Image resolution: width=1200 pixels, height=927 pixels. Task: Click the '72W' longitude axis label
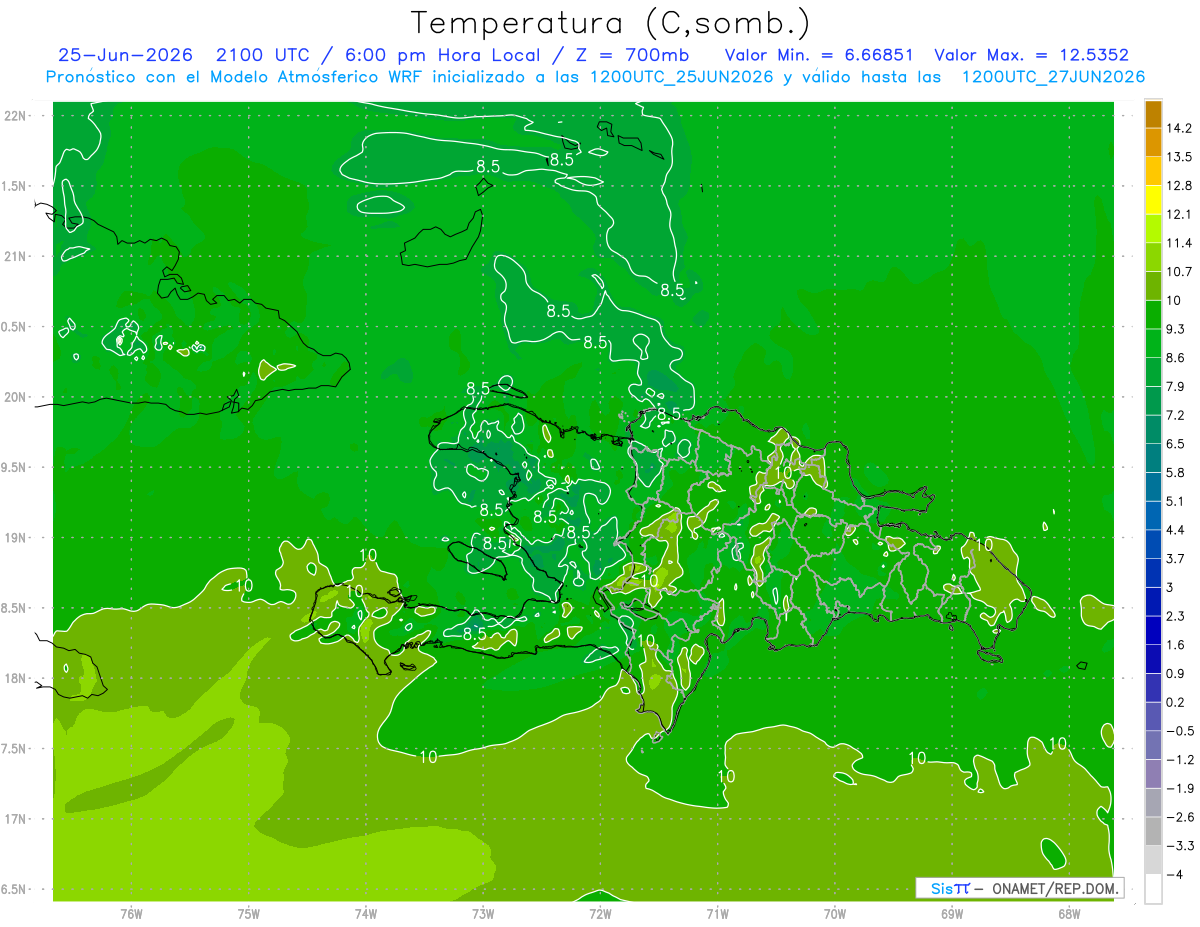click(600, 913)
